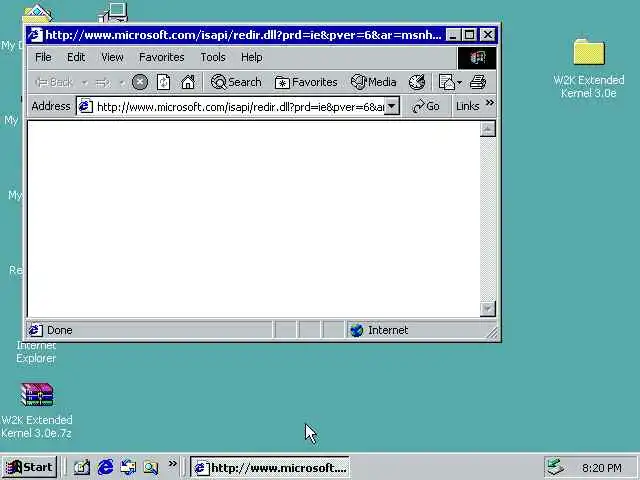Open the Favorites pane from toolbar
Screen dimensions: 640x480
306,82
